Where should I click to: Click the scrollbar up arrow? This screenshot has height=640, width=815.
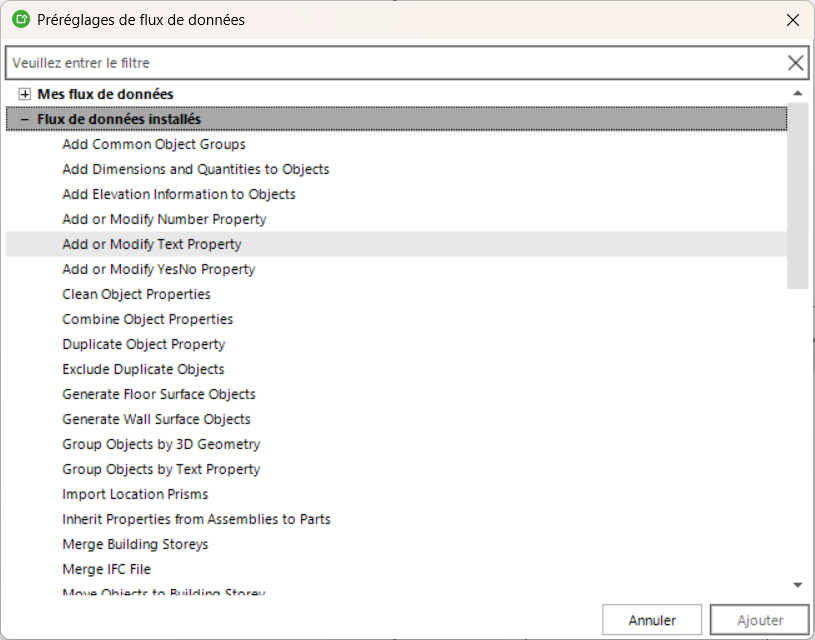(797, 94)
